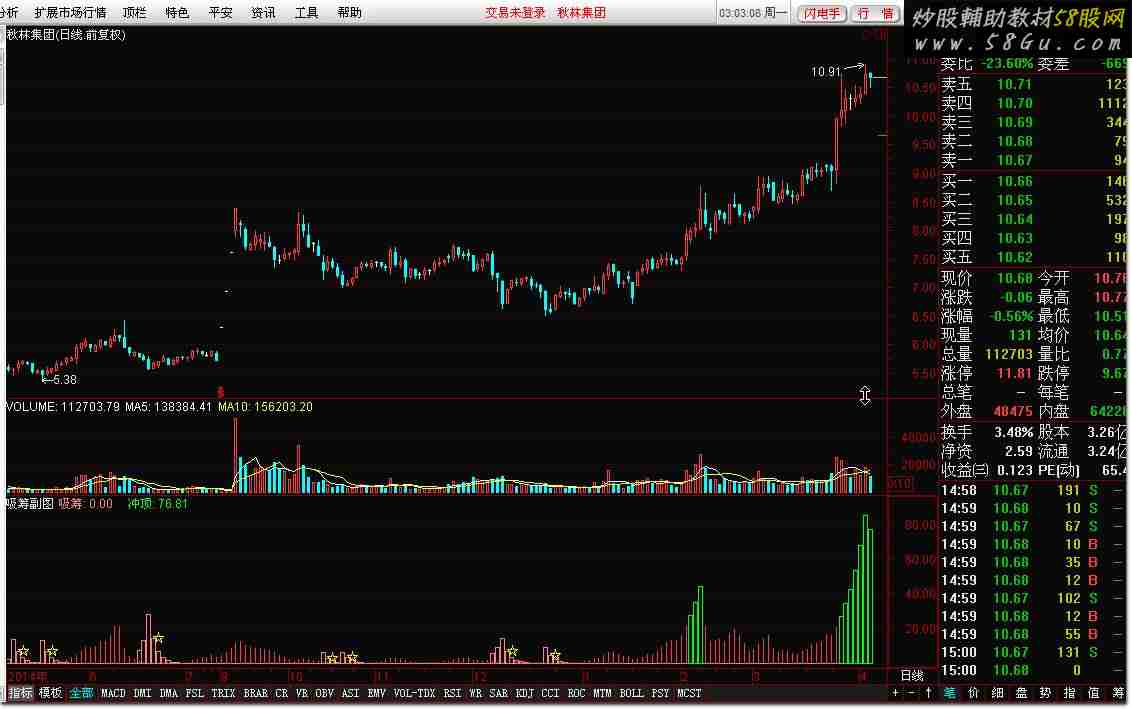The image size is (1132, 709).
Task: Select the 细 side panel tab
Action: pos(998,693)
